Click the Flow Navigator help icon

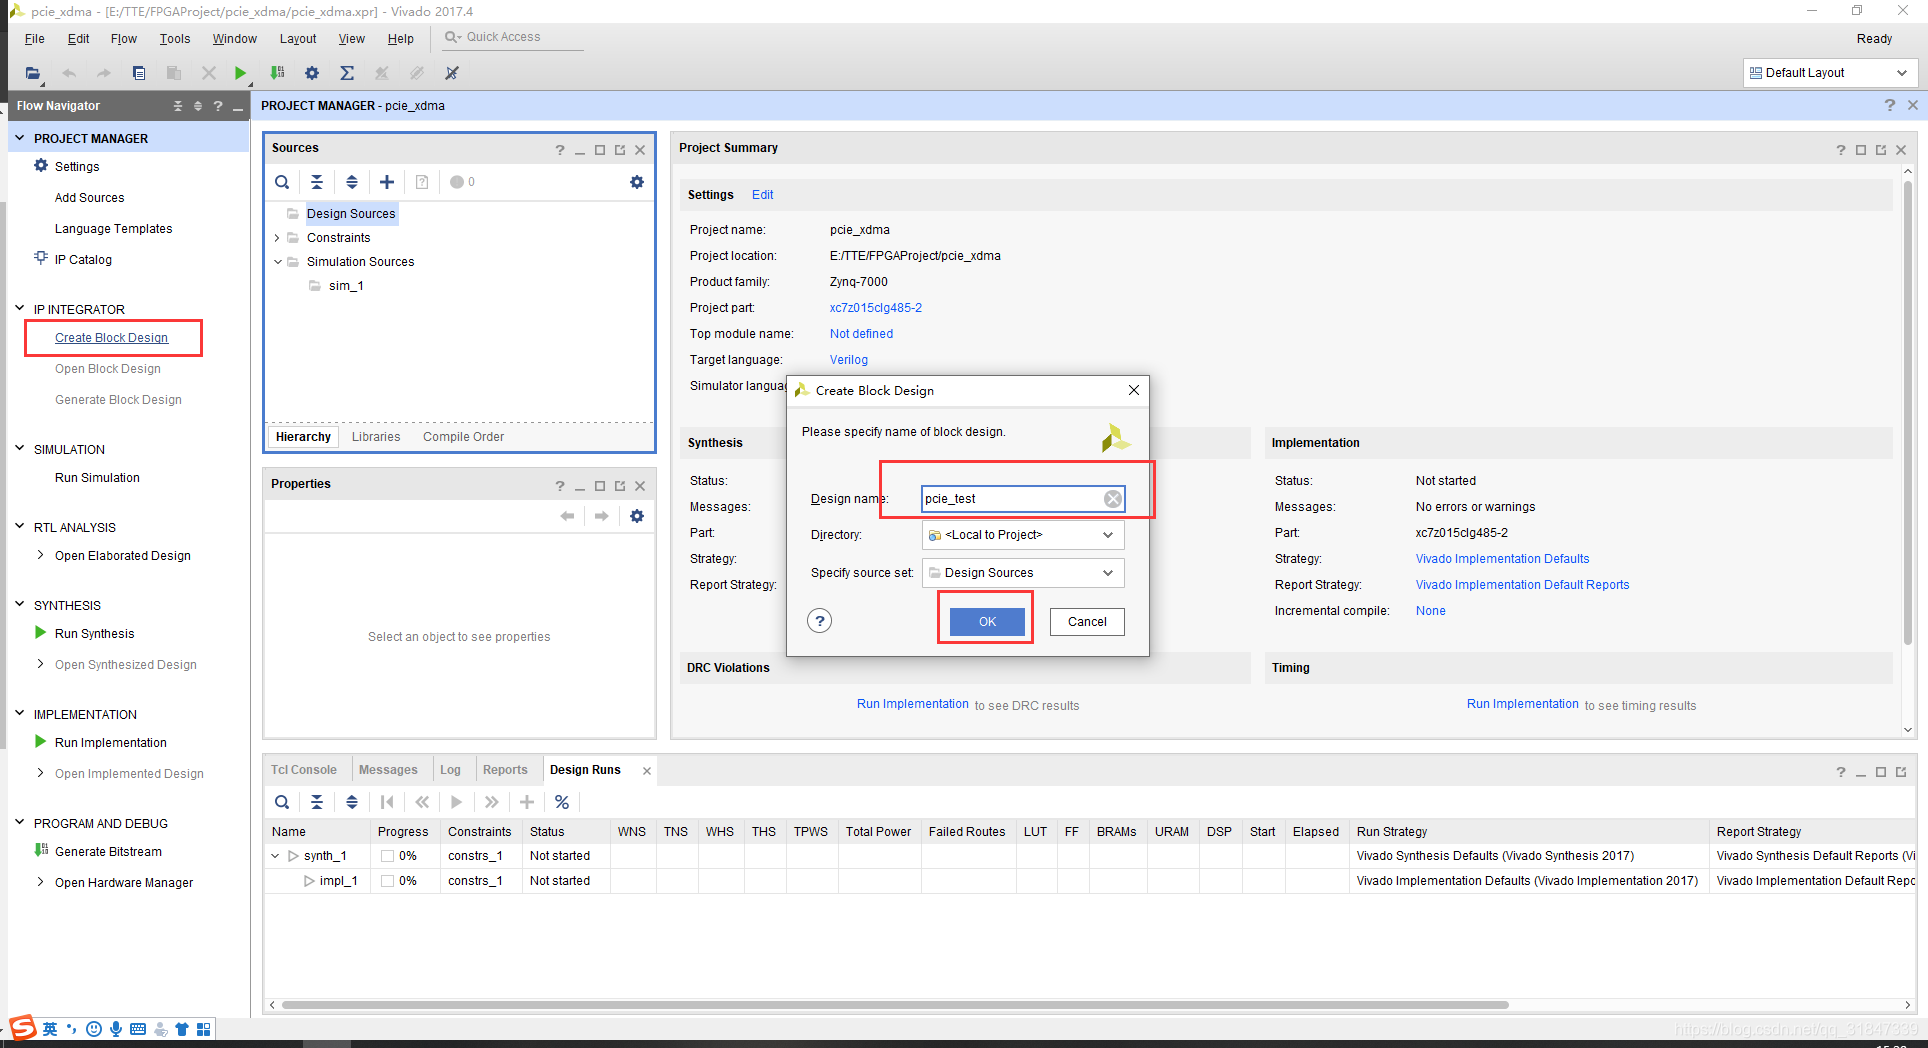(x=218, y=106)
